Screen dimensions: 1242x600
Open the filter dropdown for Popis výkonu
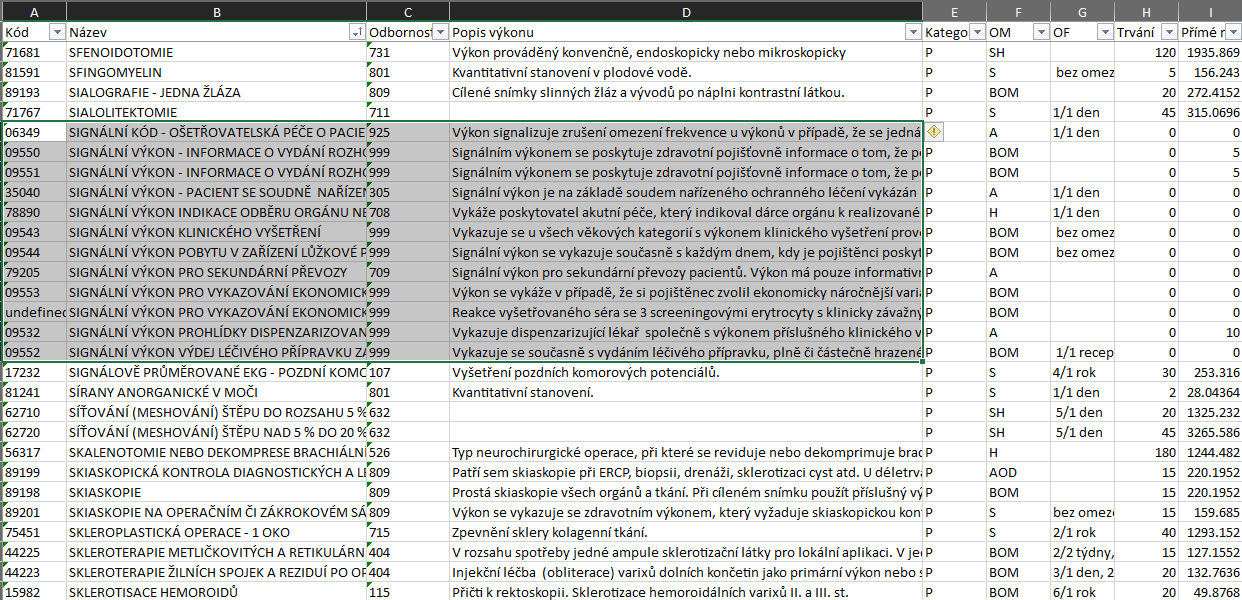[x=912, y=32]
